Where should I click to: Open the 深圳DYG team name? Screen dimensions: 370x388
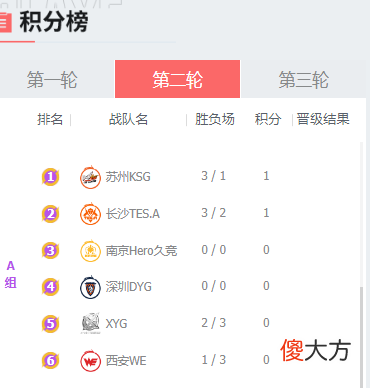click(129, 287)
